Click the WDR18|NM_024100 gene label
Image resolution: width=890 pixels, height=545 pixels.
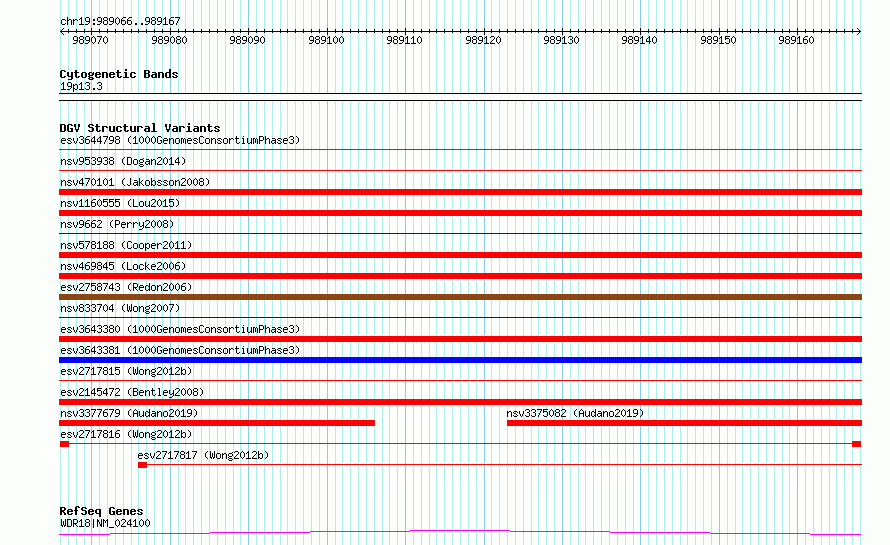[105, 523]
